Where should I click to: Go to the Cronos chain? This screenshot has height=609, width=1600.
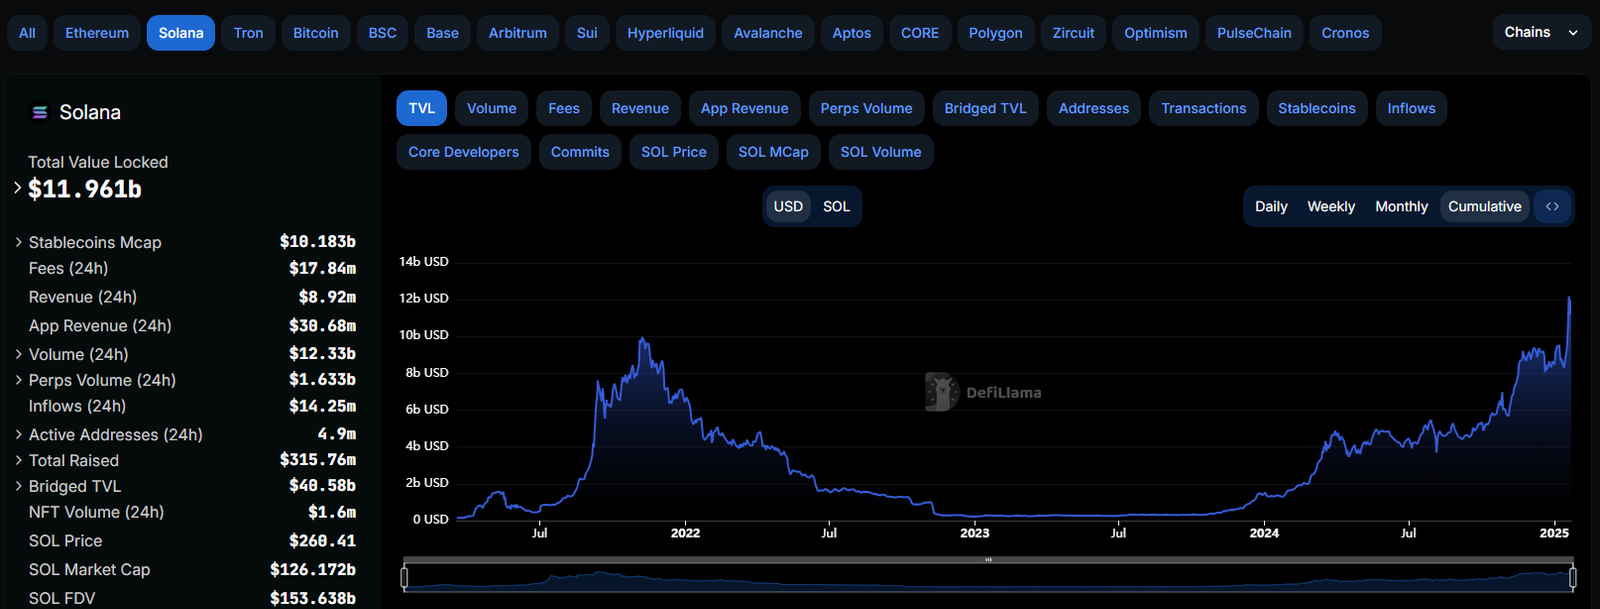click(1346, 33)
